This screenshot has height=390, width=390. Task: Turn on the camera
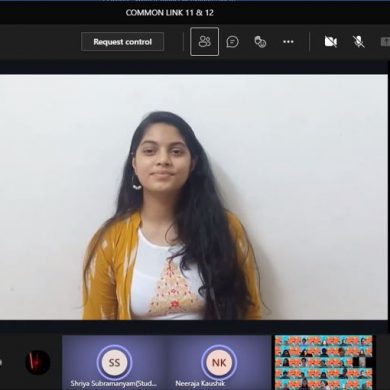pos(331,42)
